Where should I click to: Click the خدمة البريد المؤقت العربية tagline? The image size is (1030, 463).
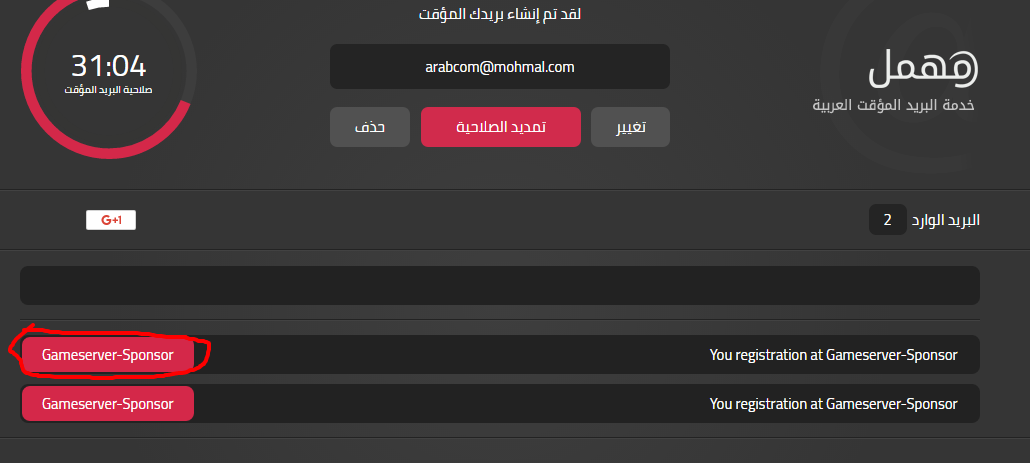pos(895,105)
